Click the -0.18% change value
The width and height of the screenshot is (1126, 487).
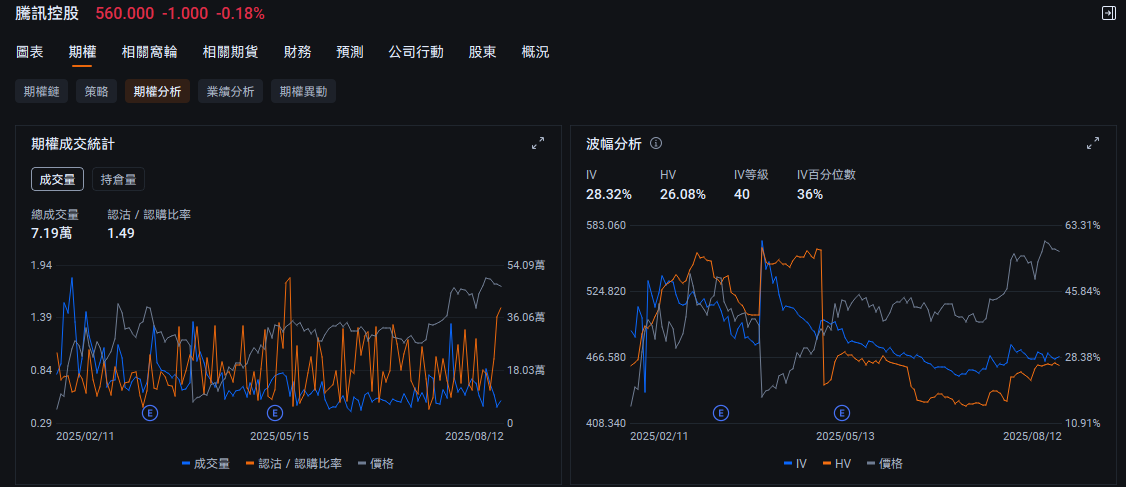coord(241,13)
